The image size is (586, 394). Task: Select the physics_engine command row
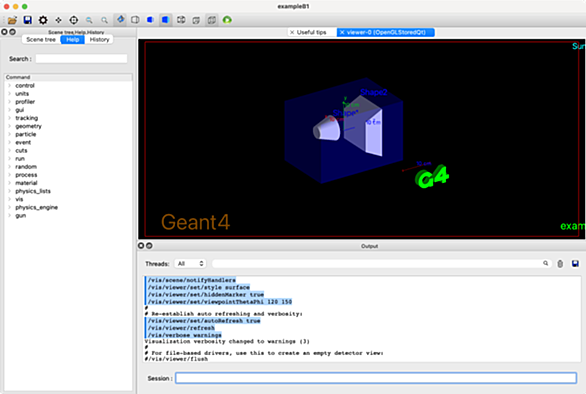pos(68,207)
